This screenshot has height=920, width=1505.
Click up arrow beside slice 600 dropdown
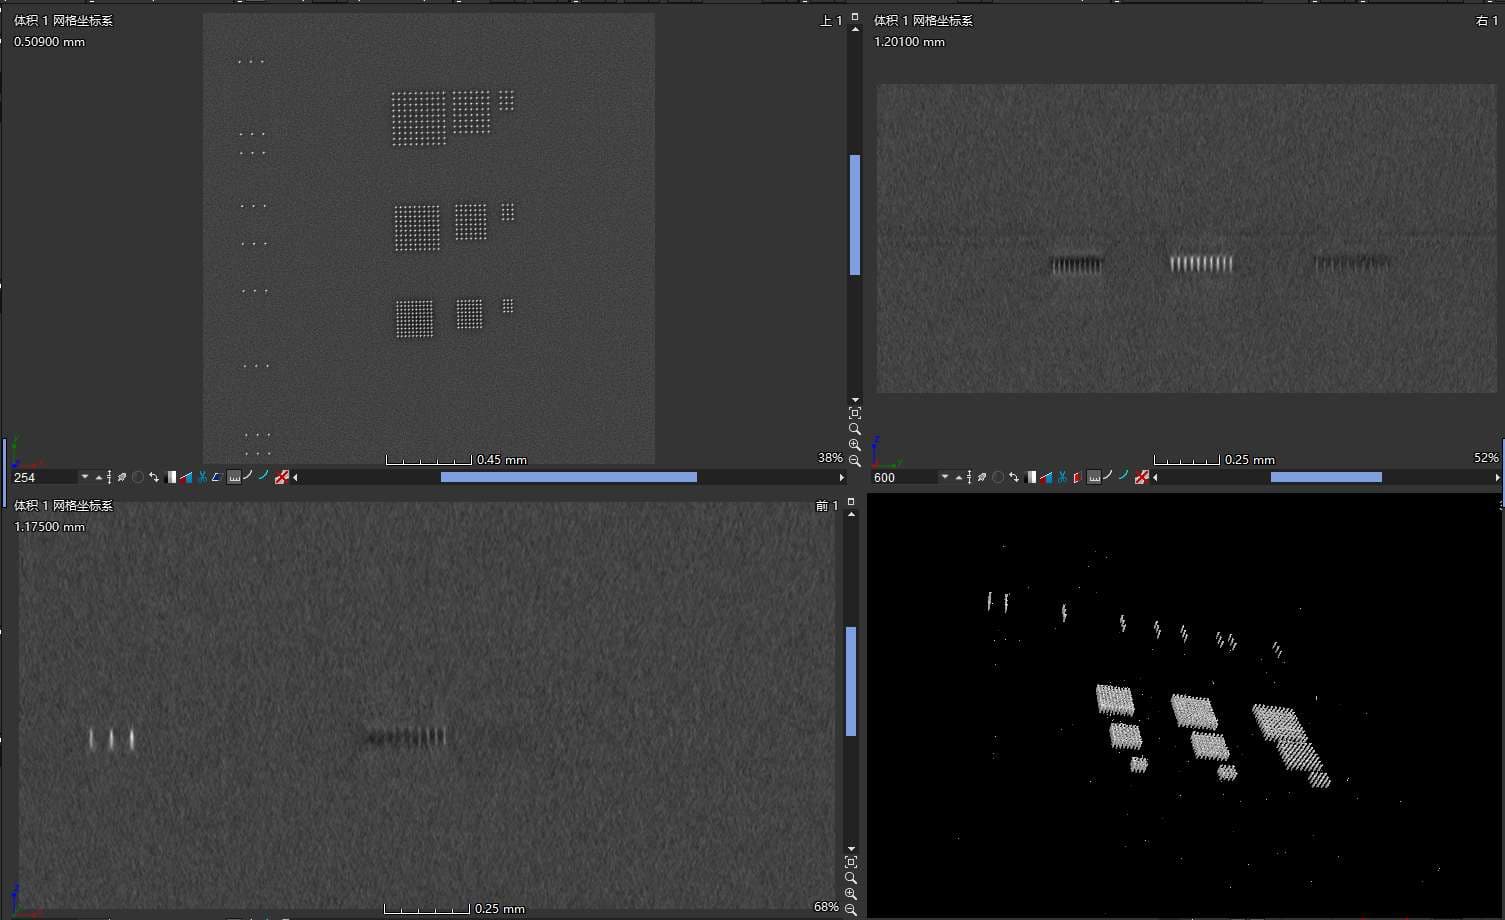coord(958,478)
